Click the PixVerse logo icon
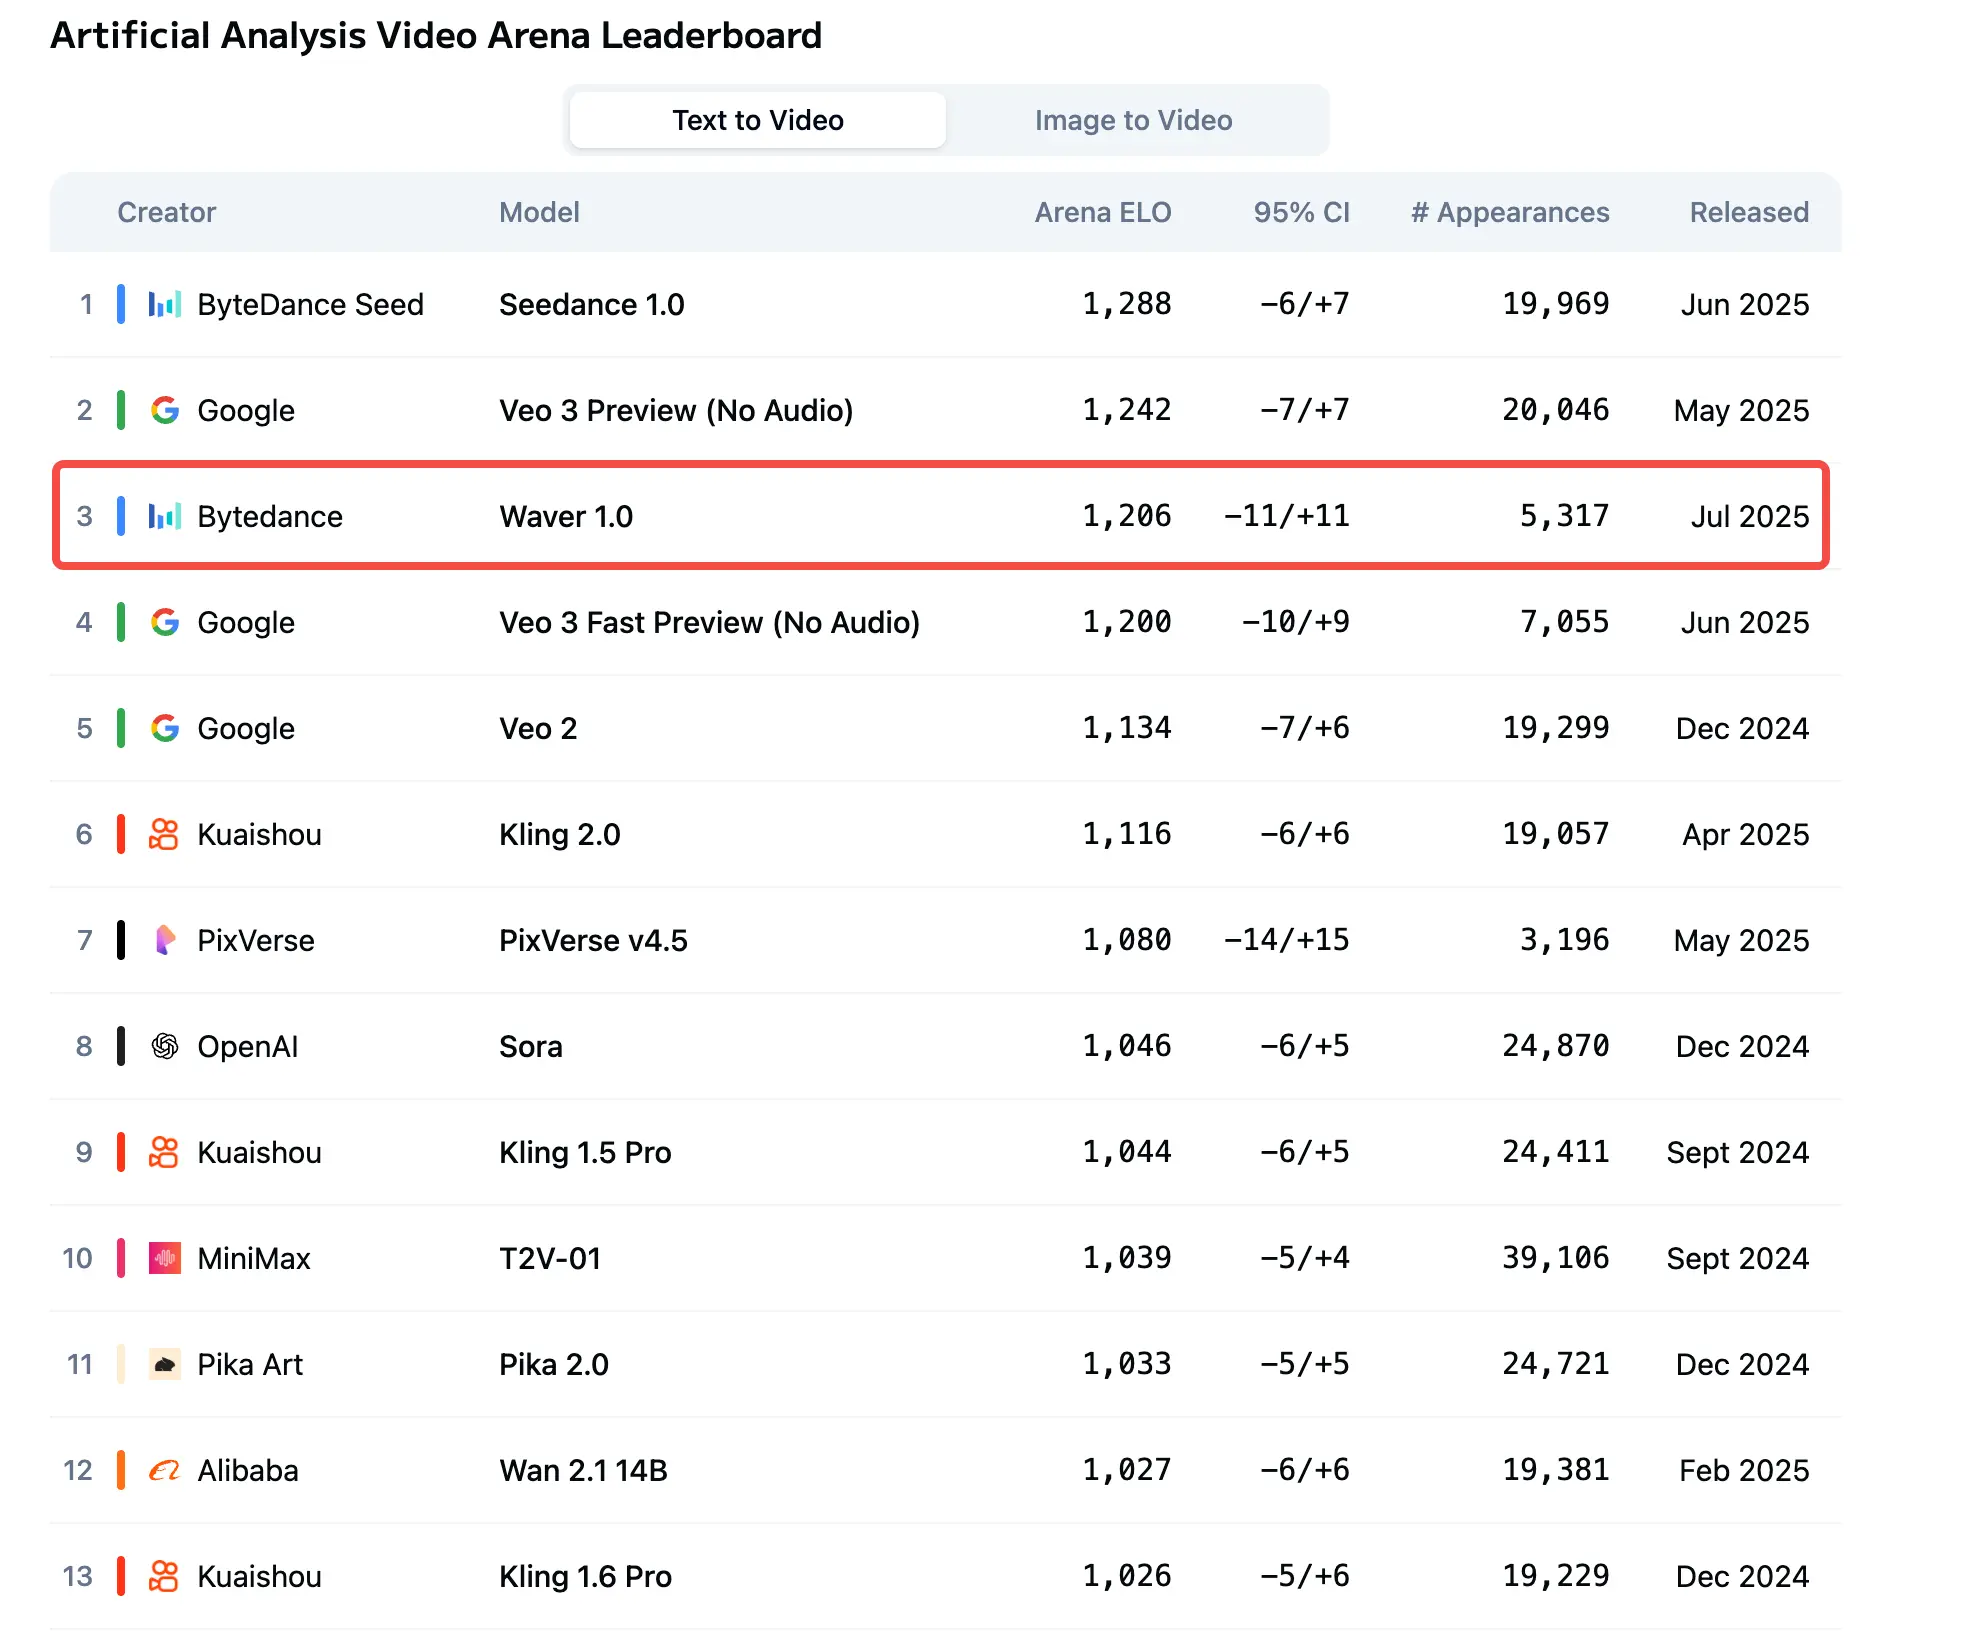1984x1642 pixels. coord(165,940)
